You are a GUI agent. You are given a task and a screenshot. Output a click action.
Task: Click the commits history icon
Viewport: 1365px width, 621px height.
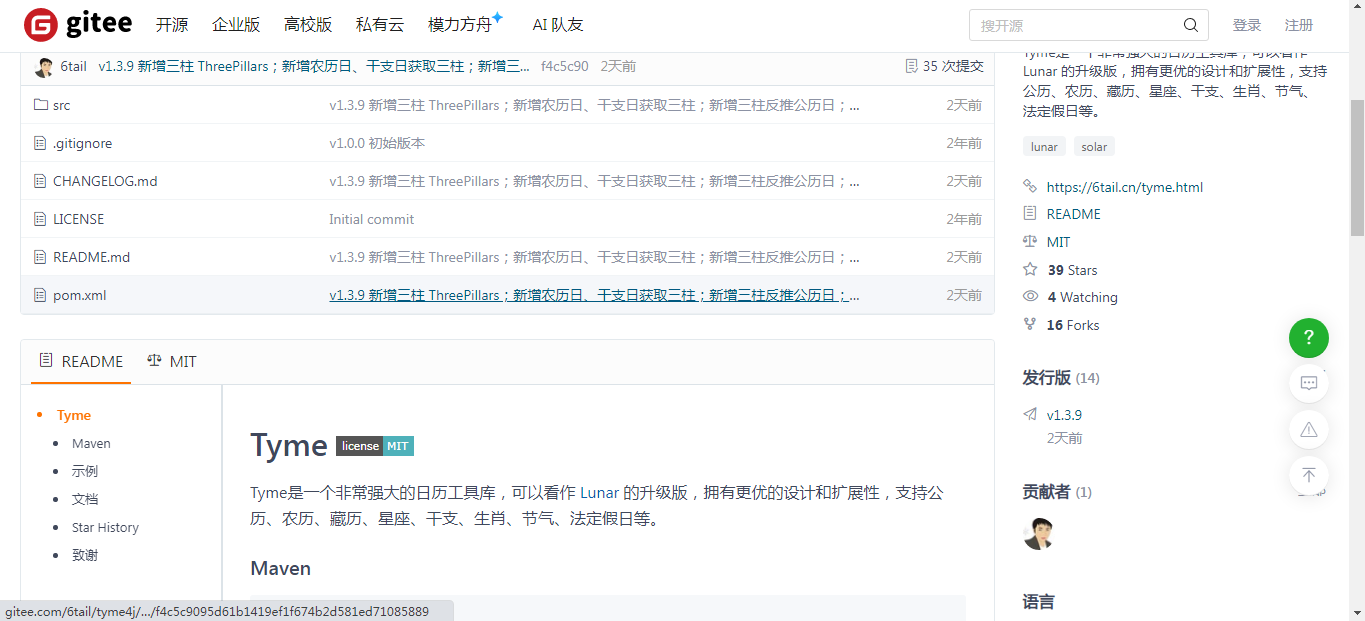(911, 66)
